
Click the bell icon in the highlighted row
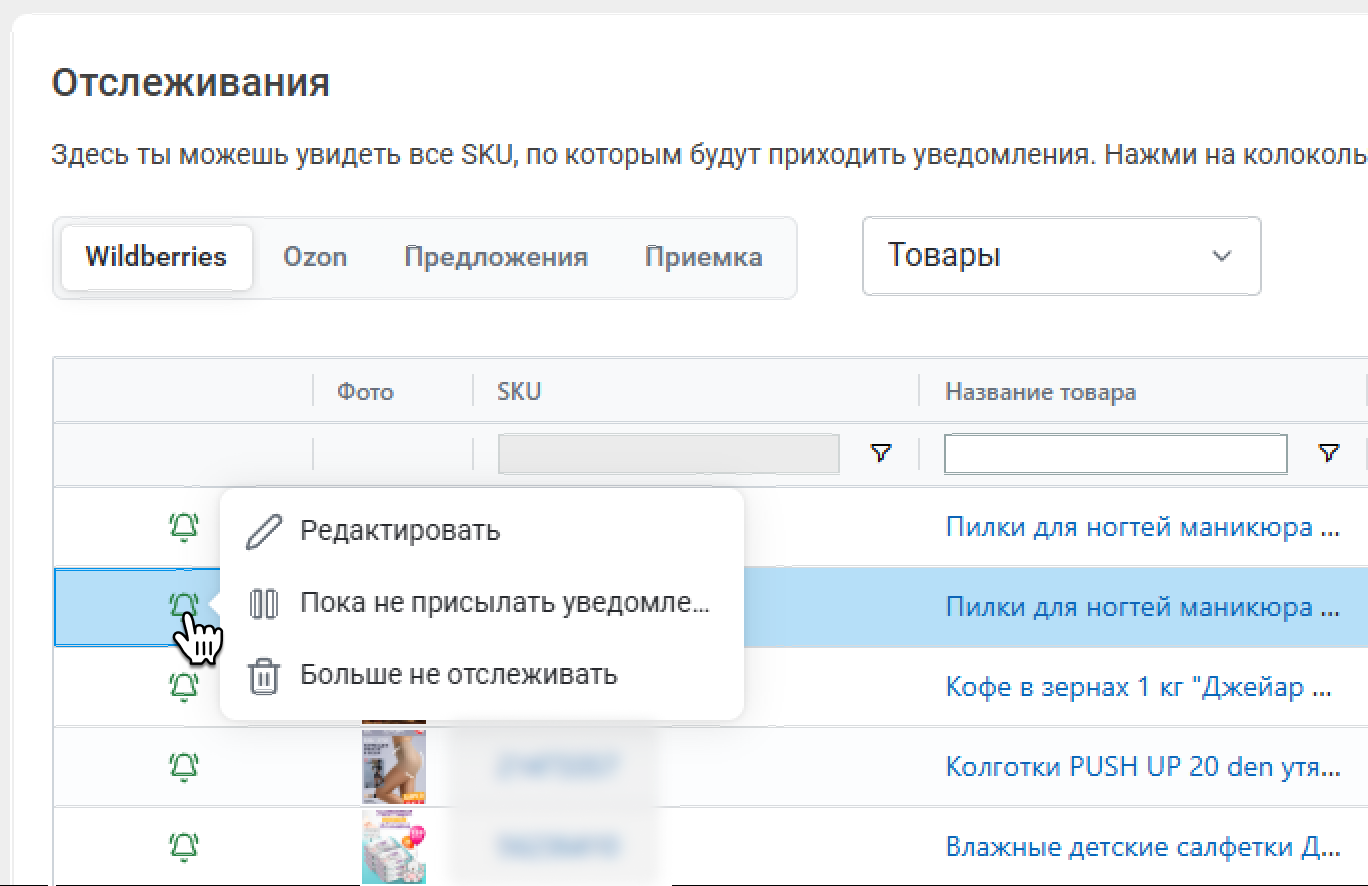click(x=183, y=606)
